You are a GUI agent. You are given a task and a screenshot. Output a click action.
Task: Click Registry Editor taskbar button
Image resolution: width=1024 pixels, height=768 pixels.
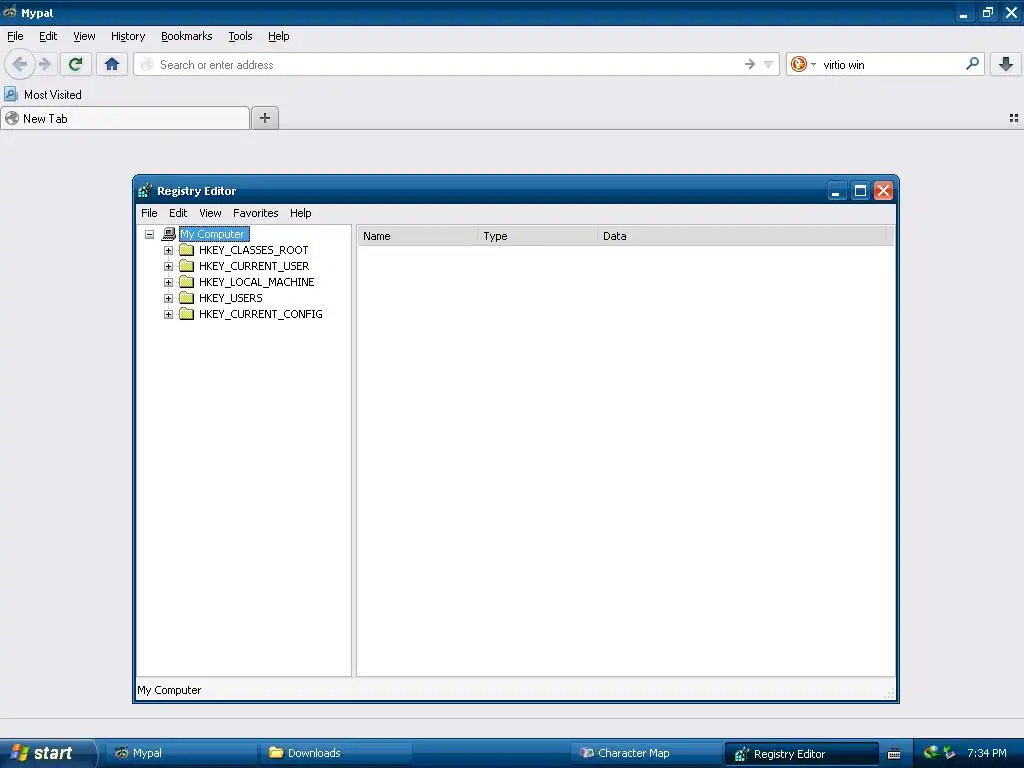click(801, 754)
